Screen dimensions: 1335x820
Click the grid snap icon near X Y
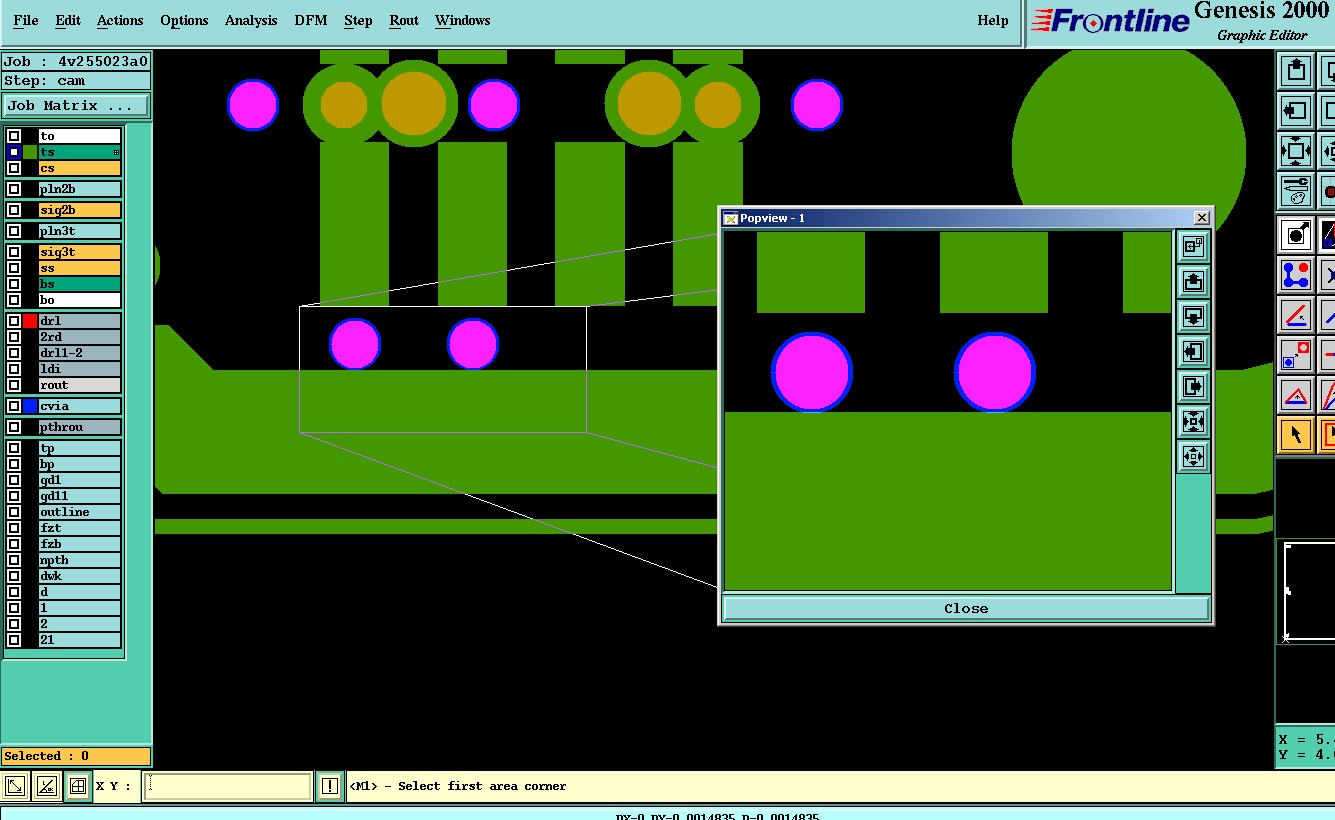77,786
